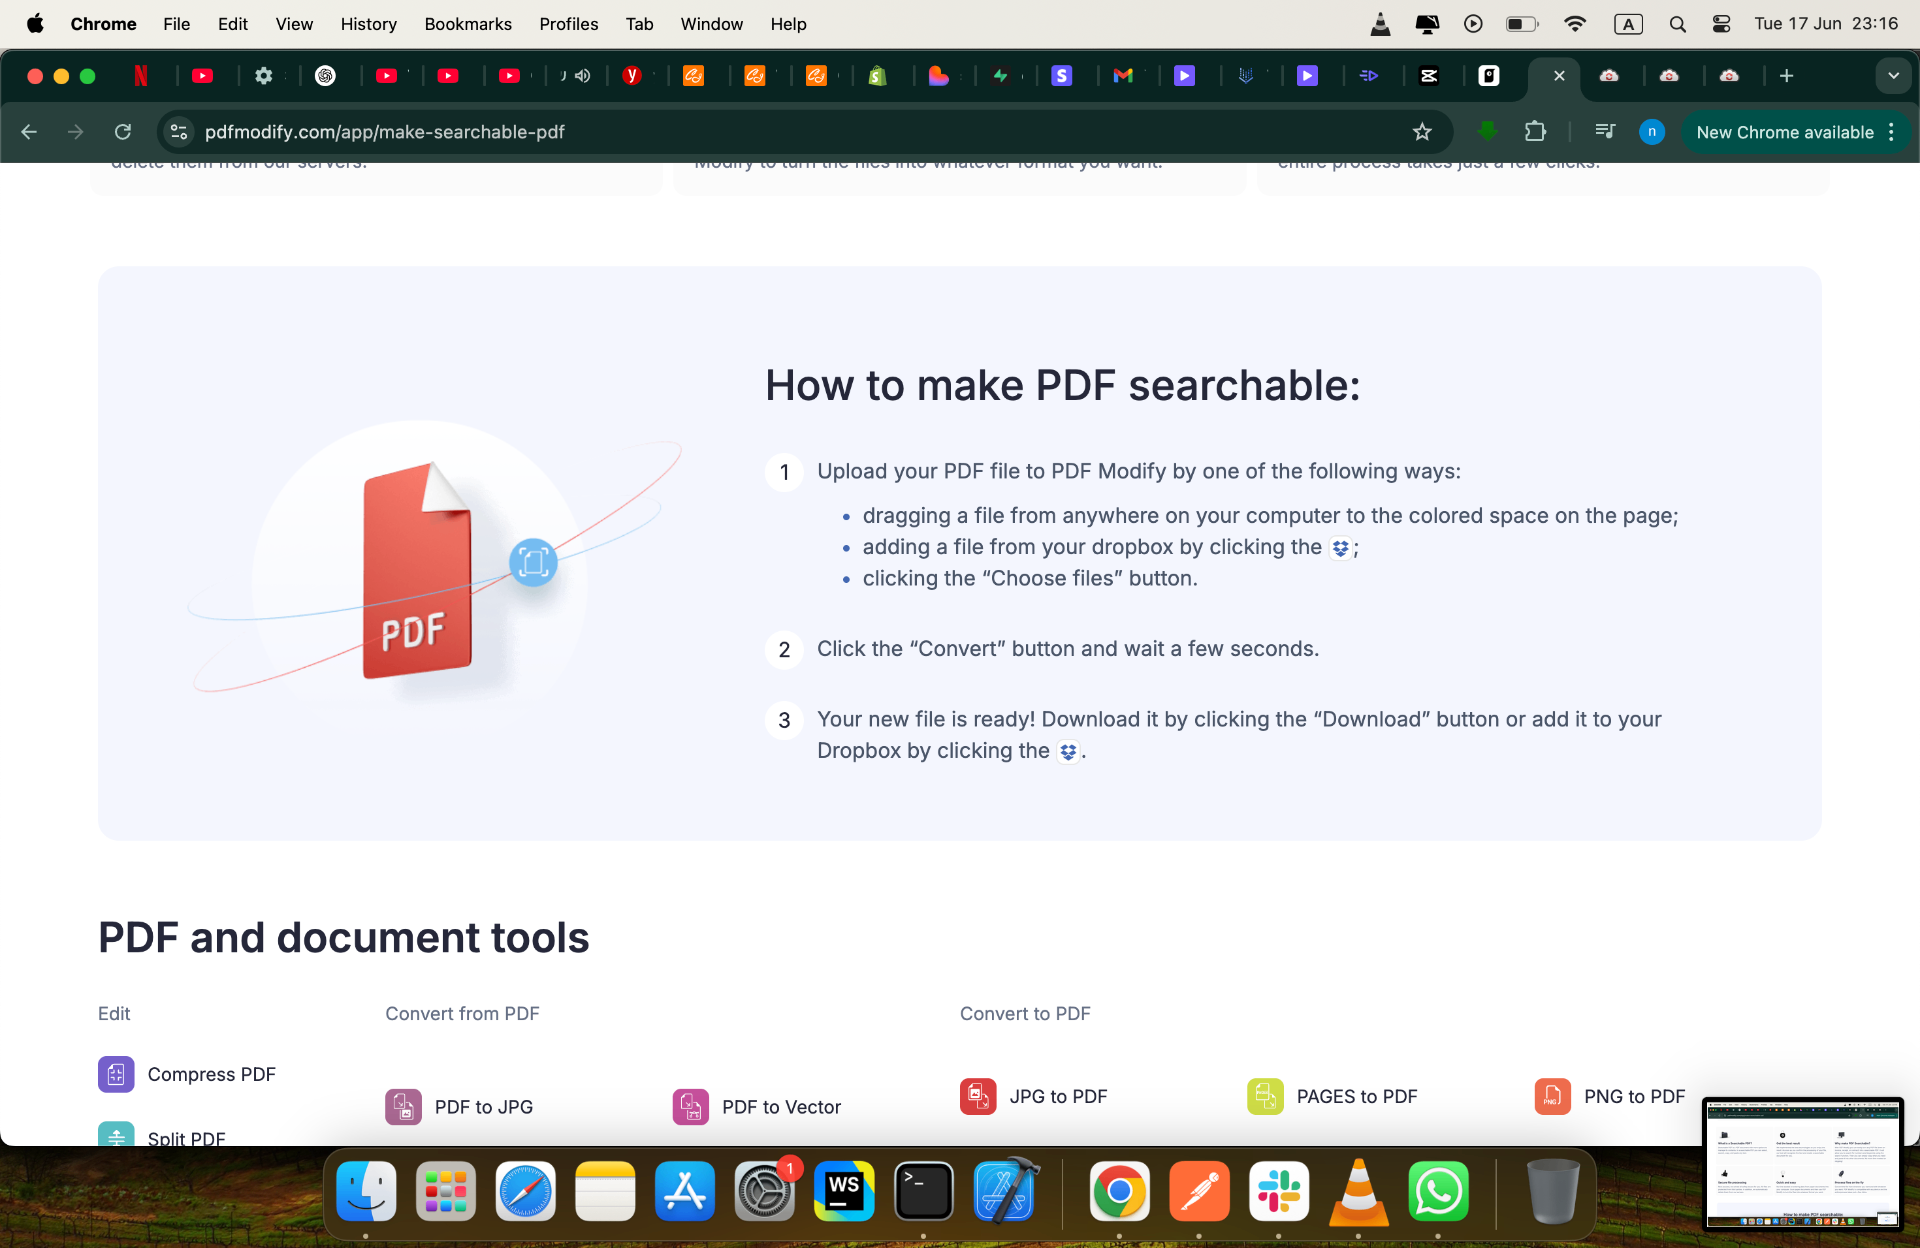Click the Compress PDF purple icon
Screen dimensions: 1920x1248
pos(116,1074)
